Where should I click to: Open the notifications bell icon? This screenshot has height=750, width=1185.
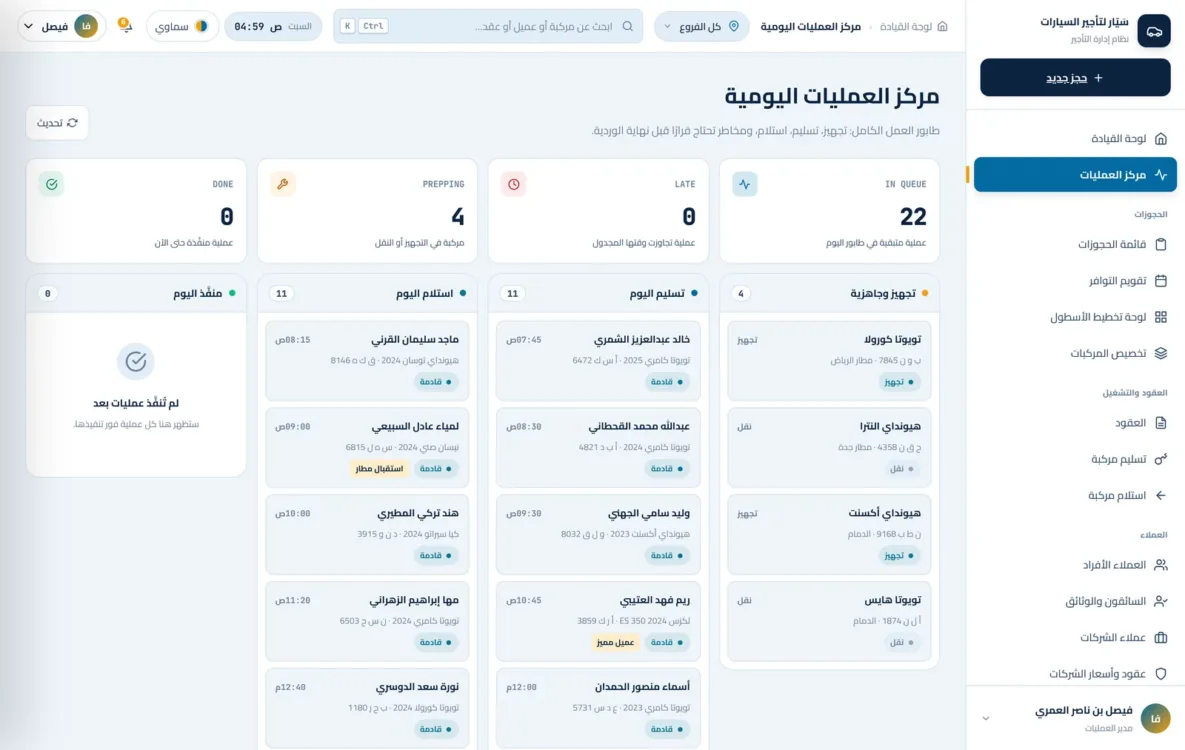click(125, 26)
